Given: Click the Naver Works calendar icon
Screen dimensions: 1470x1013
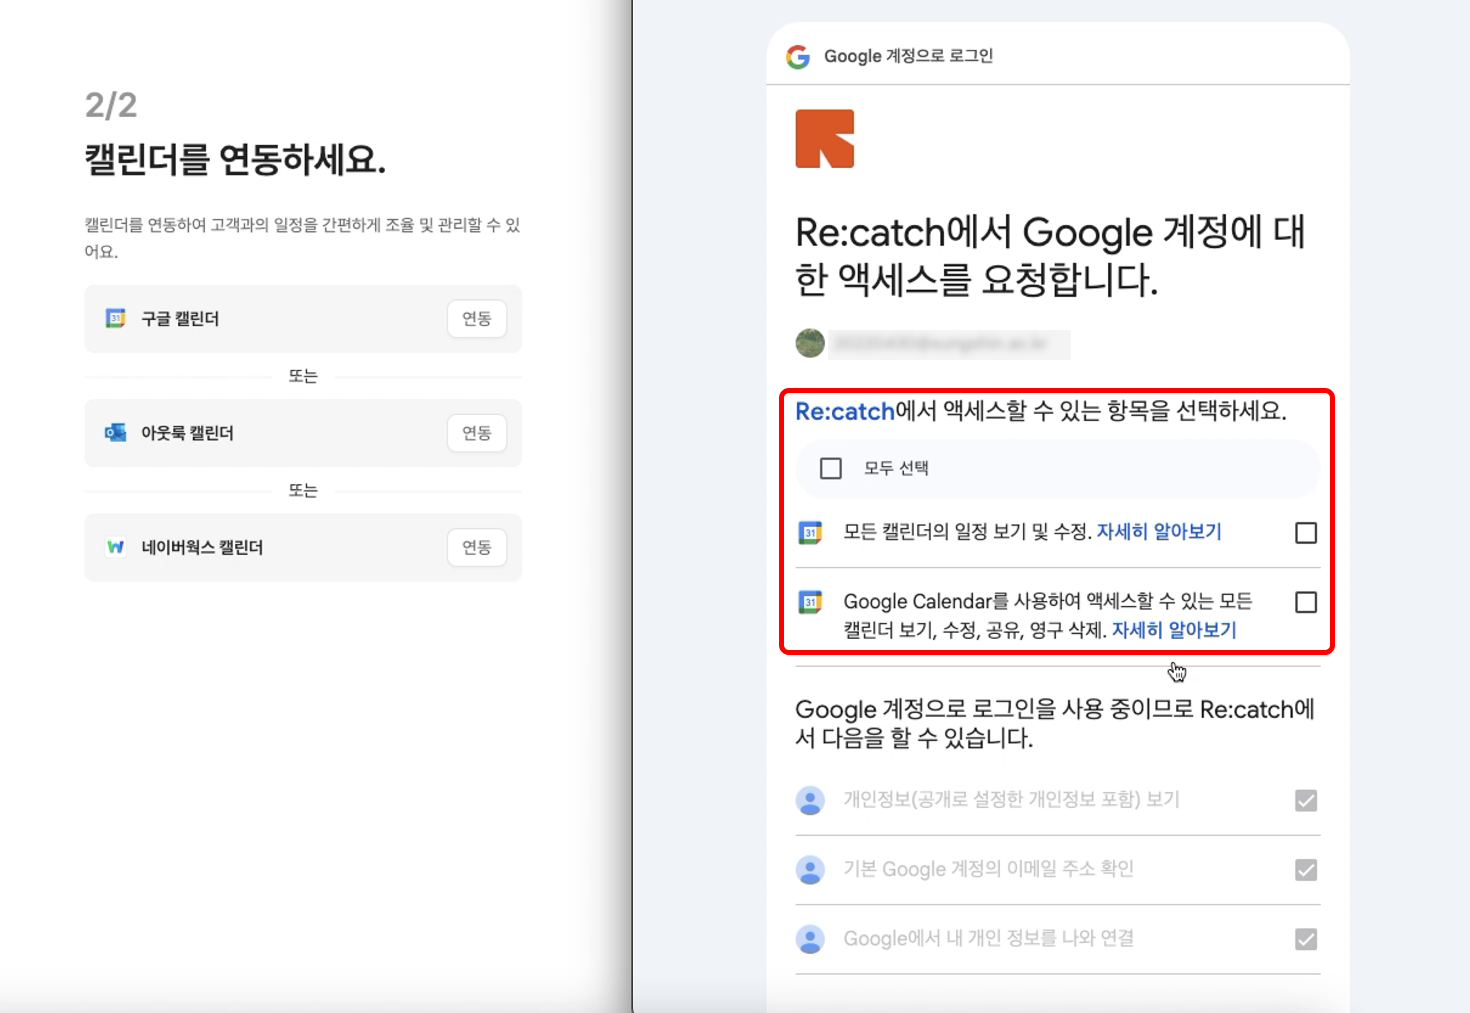Looking at the screenshot, I should point(116,547).
